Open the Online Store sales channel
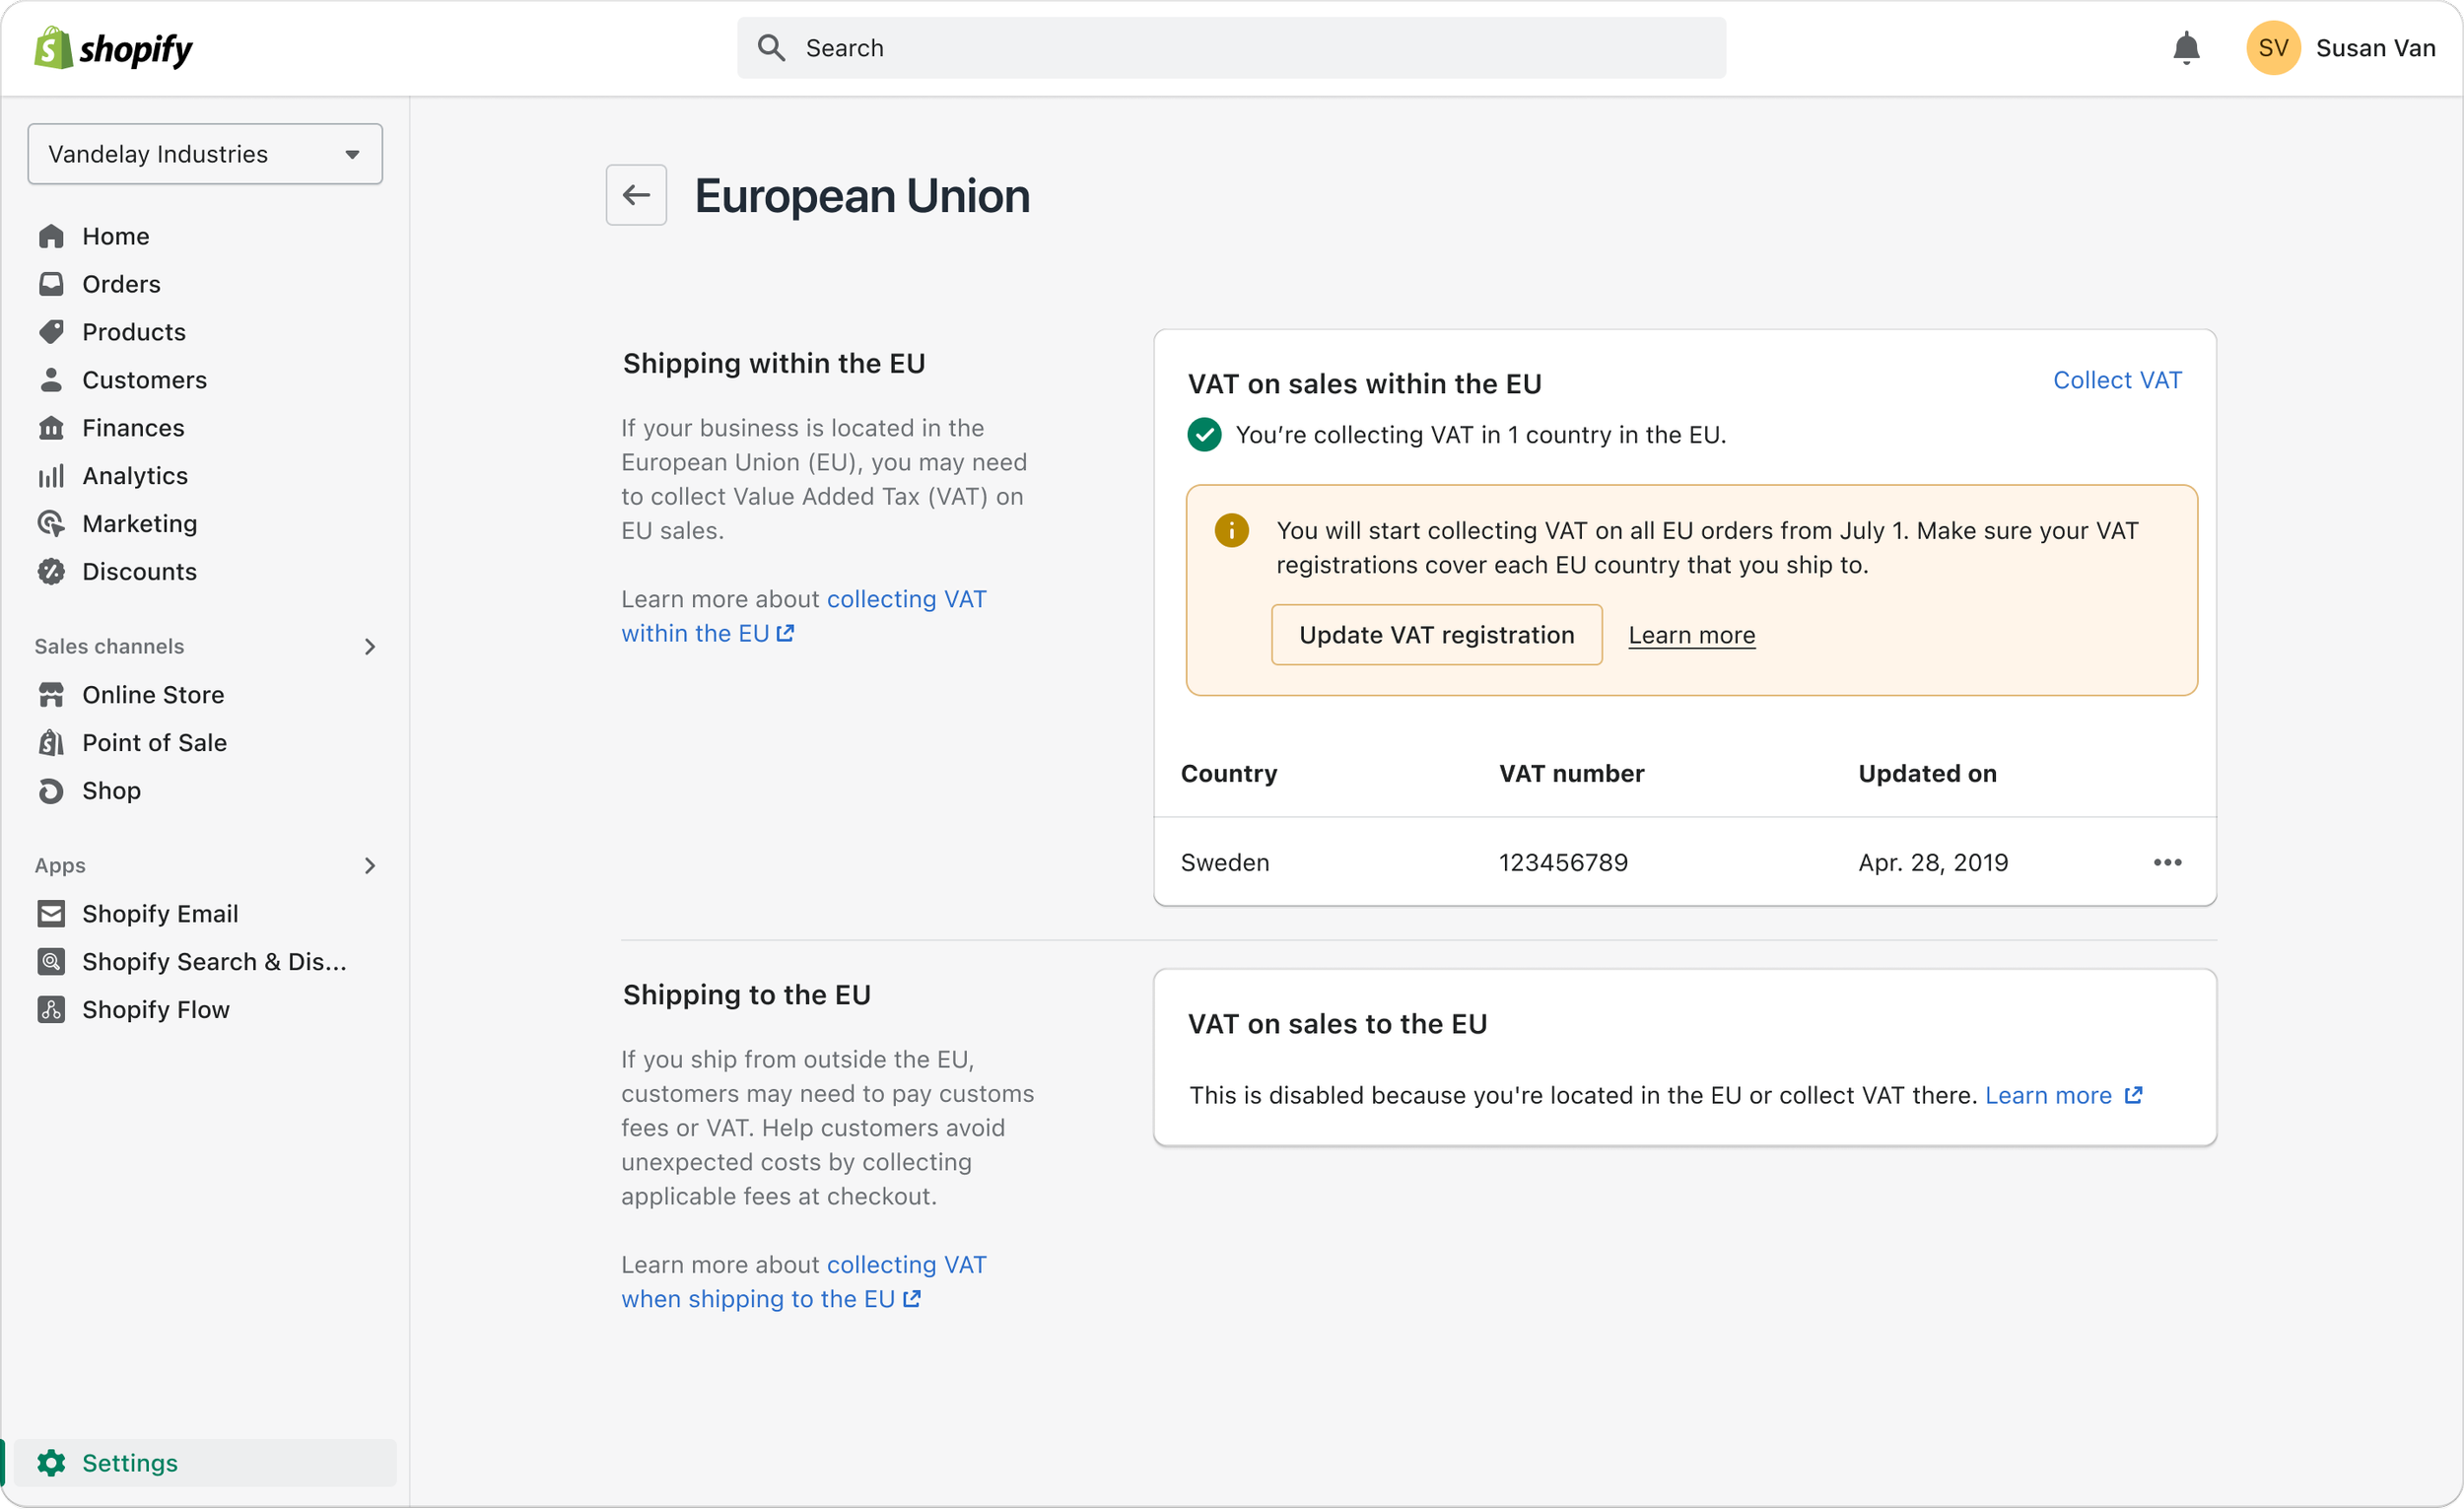 pos(153,694)
